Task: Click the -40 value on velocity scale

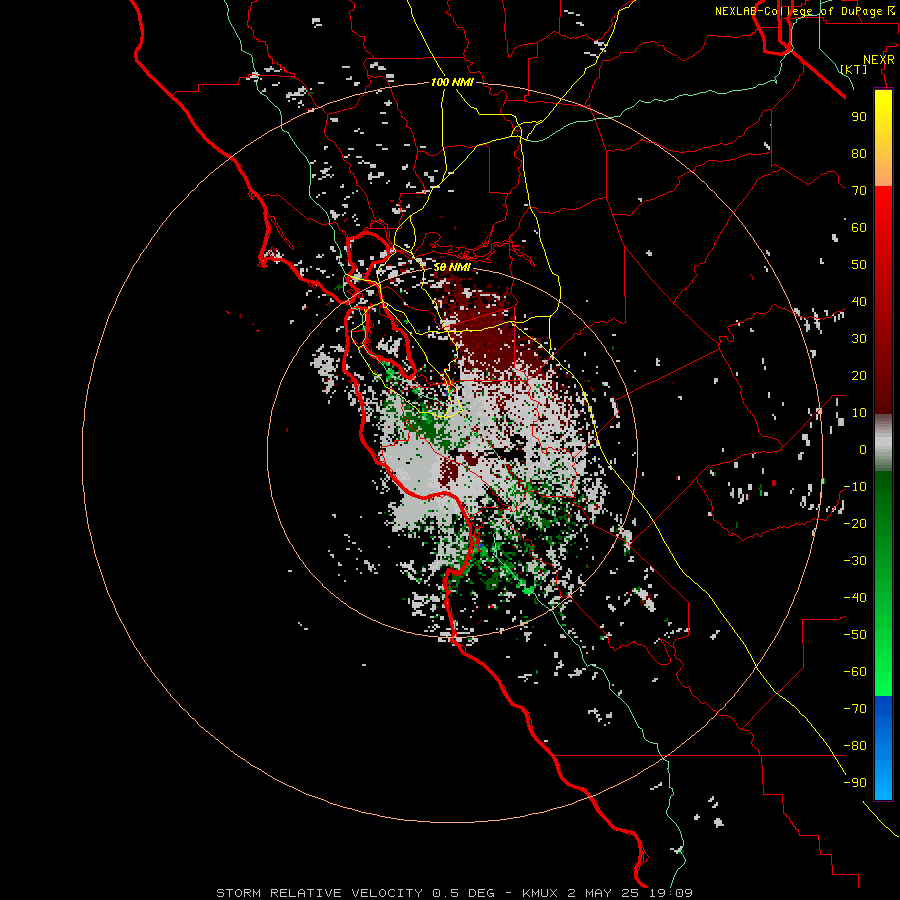Action: tap(855, 598)
